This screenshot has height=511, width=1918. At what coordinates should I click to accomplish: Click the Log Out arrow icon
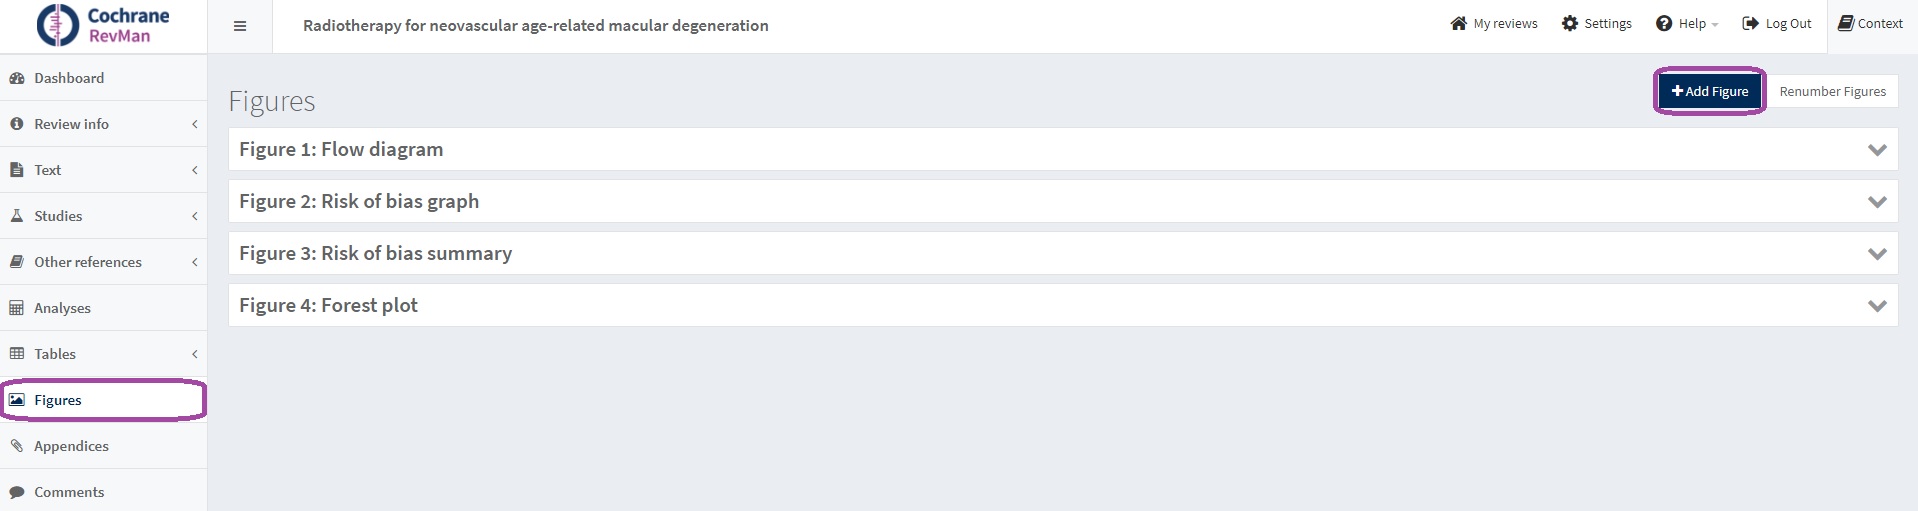click(1750, 23)
